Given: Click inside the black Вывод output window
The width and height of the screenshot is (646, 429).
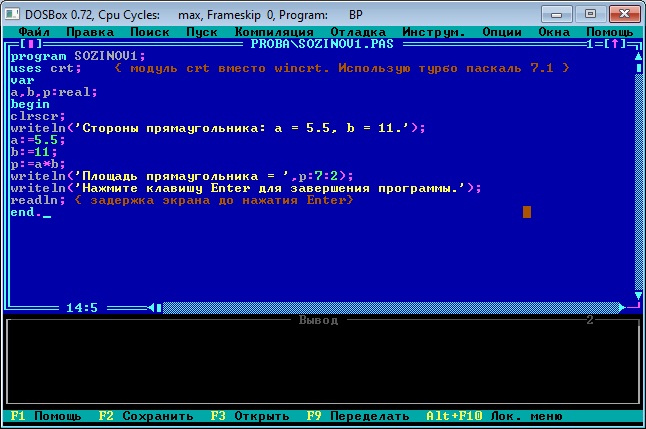Looking at the screenshot, I should pos(323,363).
